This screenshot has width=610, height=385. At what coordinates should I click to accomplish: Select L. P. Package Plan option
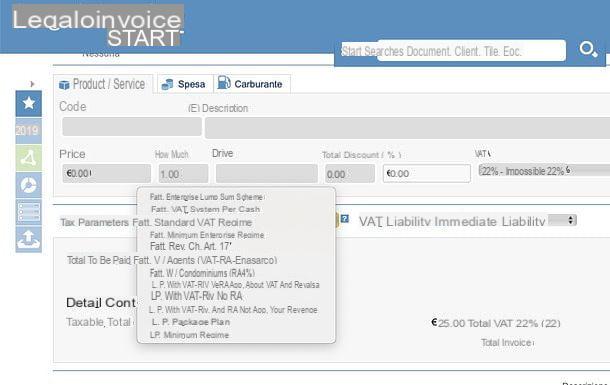[x=191, y=322]
